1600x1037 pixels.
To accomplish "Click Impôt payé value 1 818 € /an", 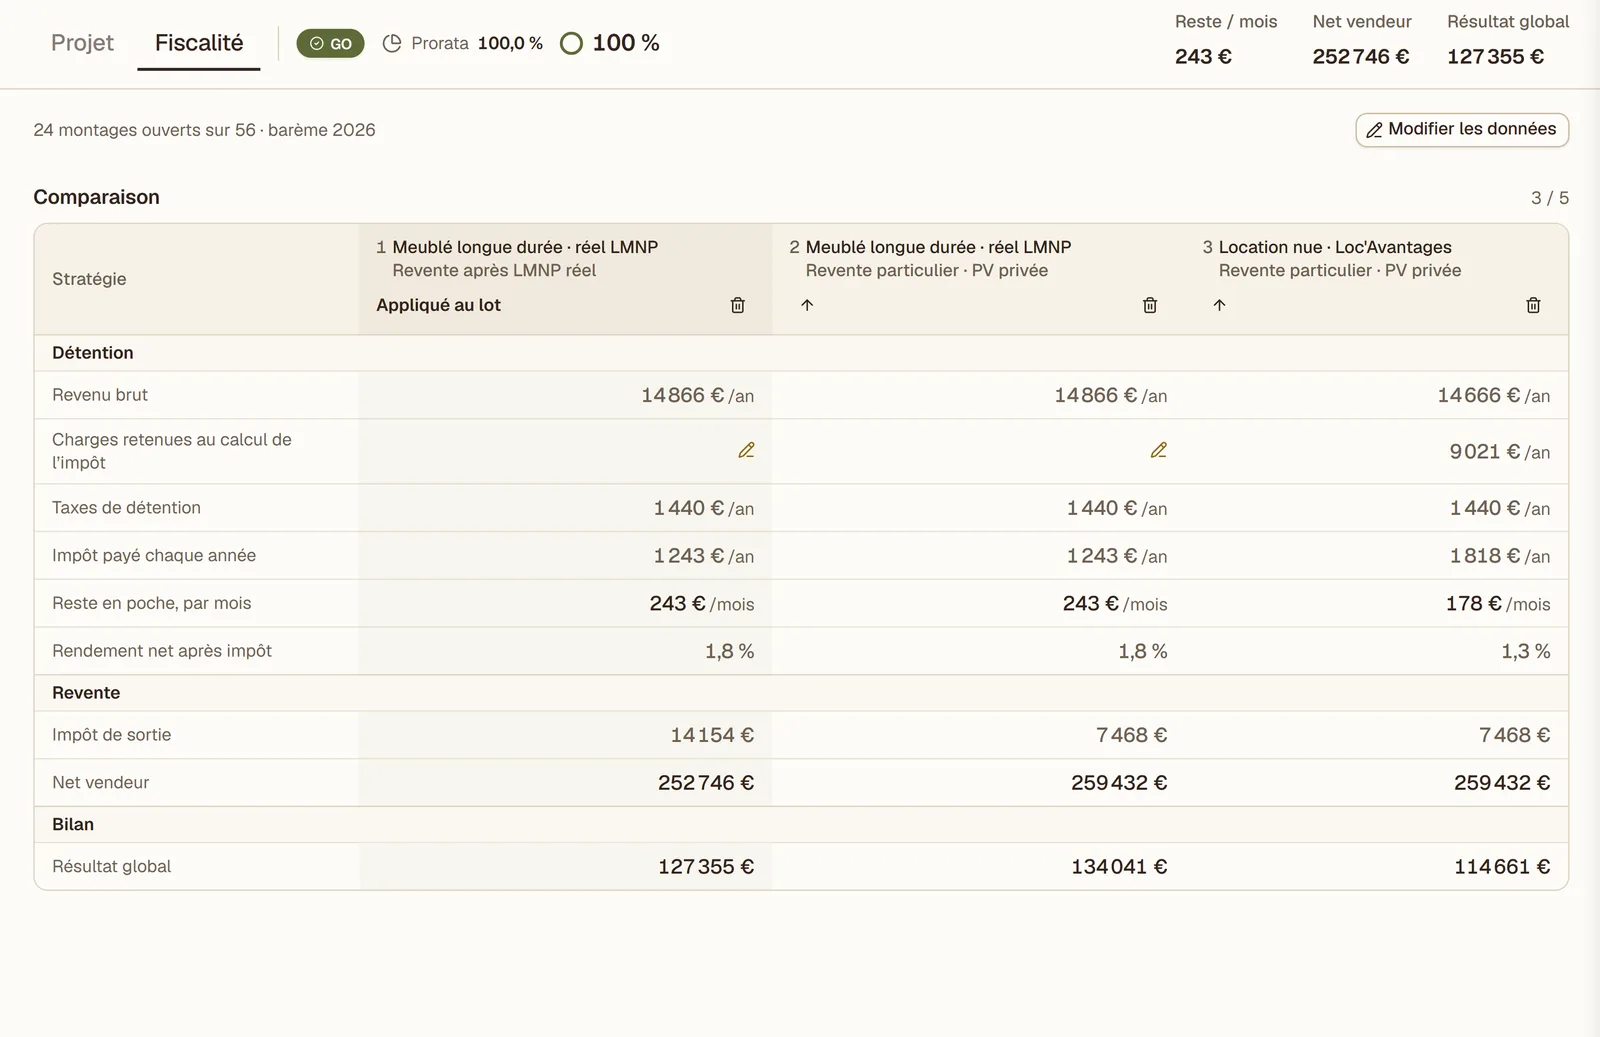I will coord(1500,556).
